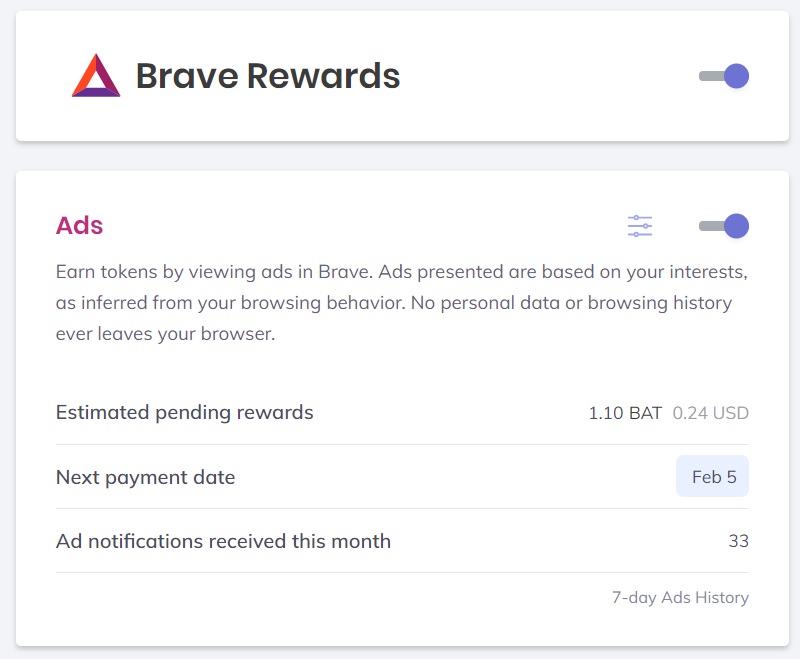The image size is (800, 659).
Task: Turn off the Brave Rewards main toggle
Action: tap(723, 76)
